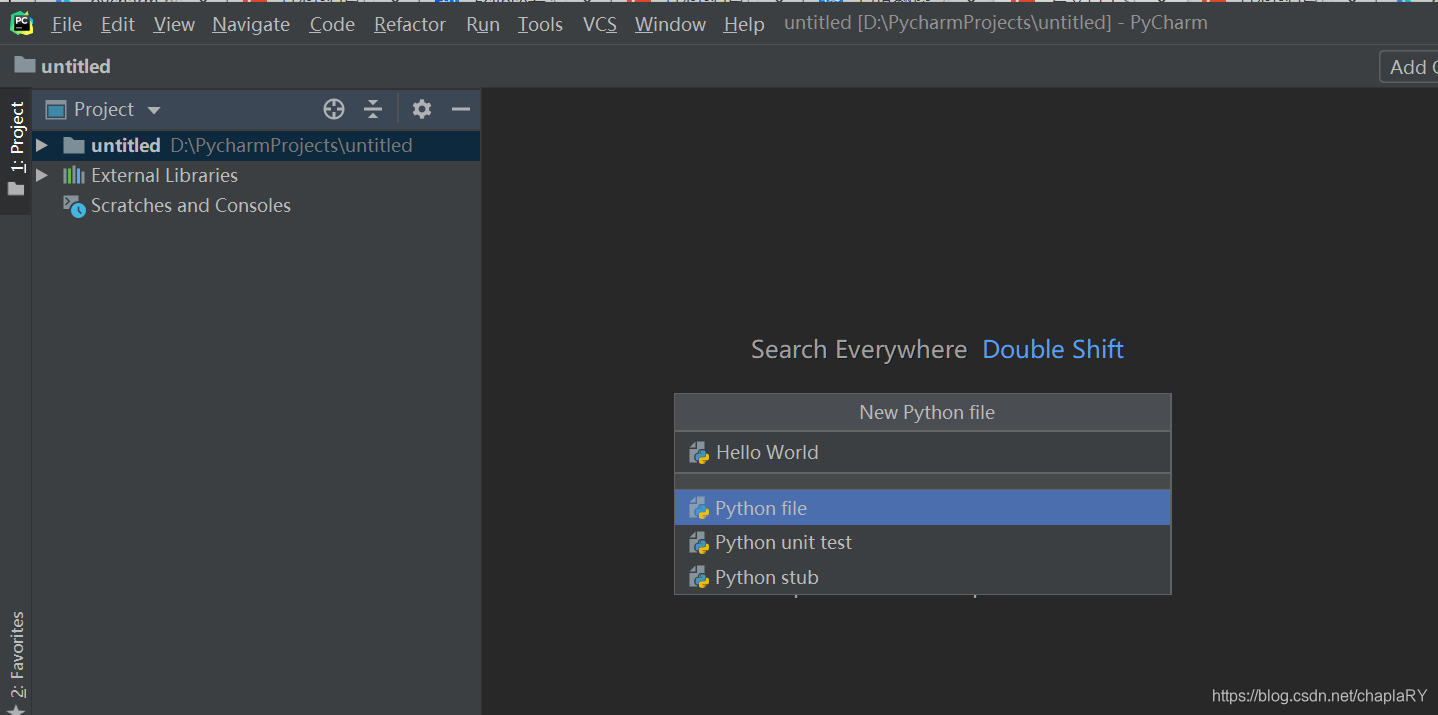Open the Run menu
Screen dimensions: 1438x715
click(x=483, y=24)
